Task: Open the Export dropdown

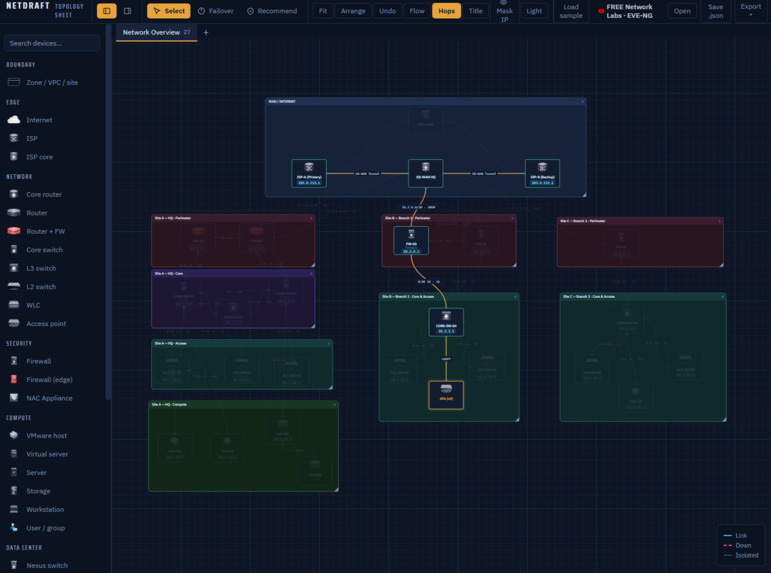Action: click(x=750, y=11)
